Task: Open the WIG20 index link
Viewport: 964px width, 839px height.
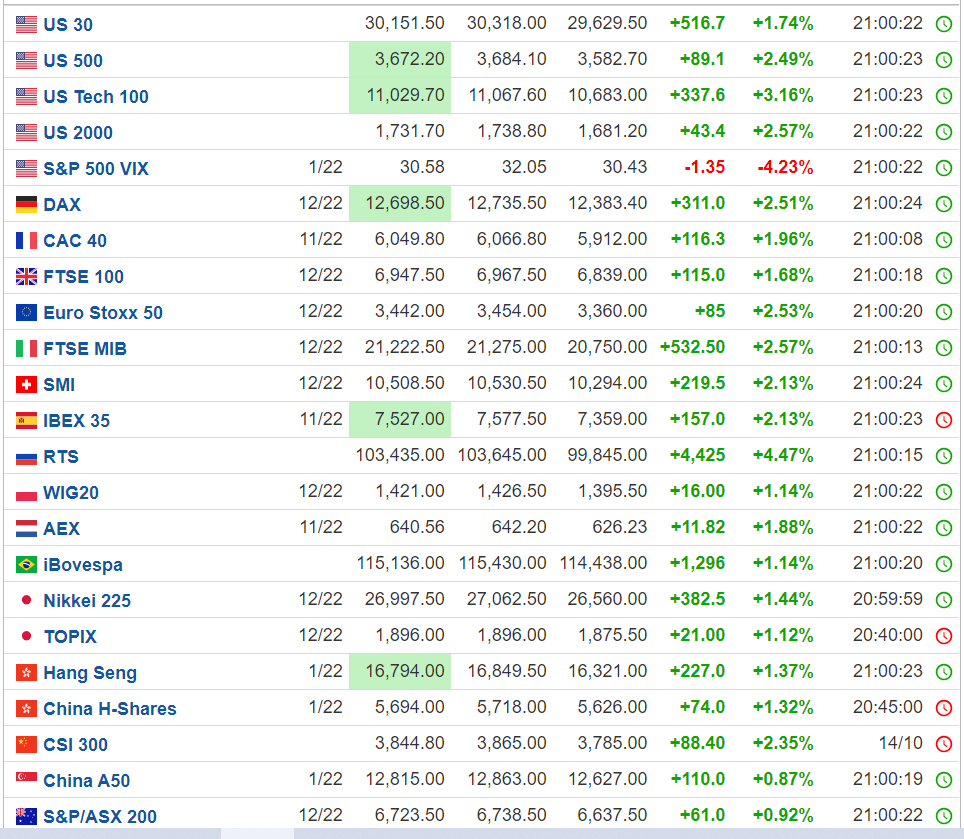Action: click(x=71, y=493)
